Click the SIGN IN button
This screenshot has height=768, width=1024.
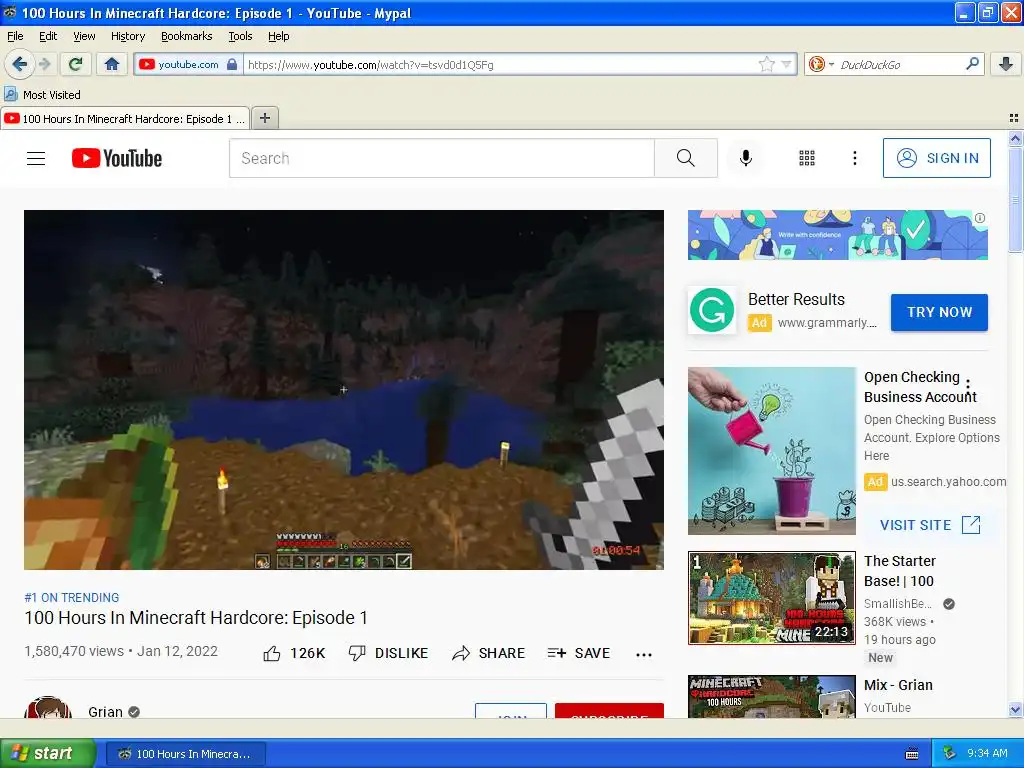coord(936,158)
